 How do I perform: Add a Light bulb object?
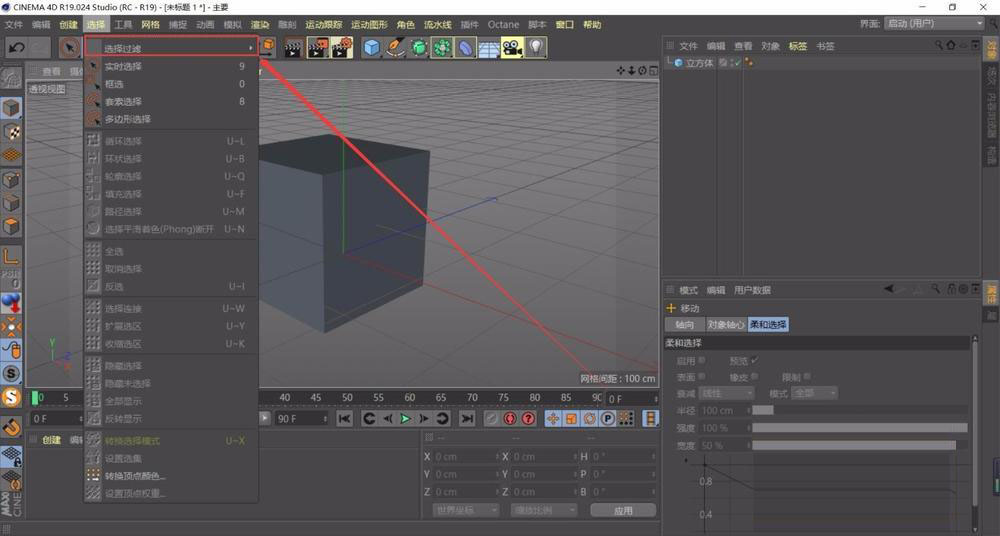(x=536, y=48)
